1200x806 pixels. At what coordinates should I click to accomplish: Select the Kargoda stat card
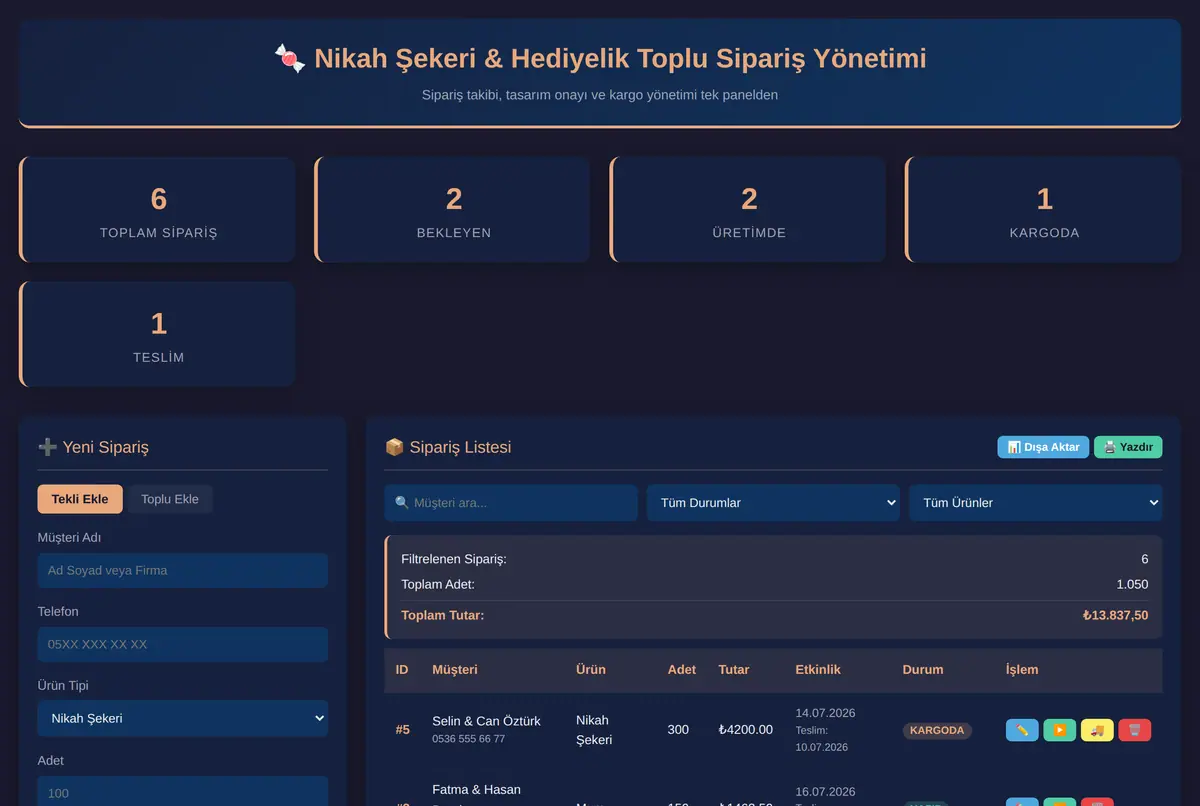[1044, 210]
